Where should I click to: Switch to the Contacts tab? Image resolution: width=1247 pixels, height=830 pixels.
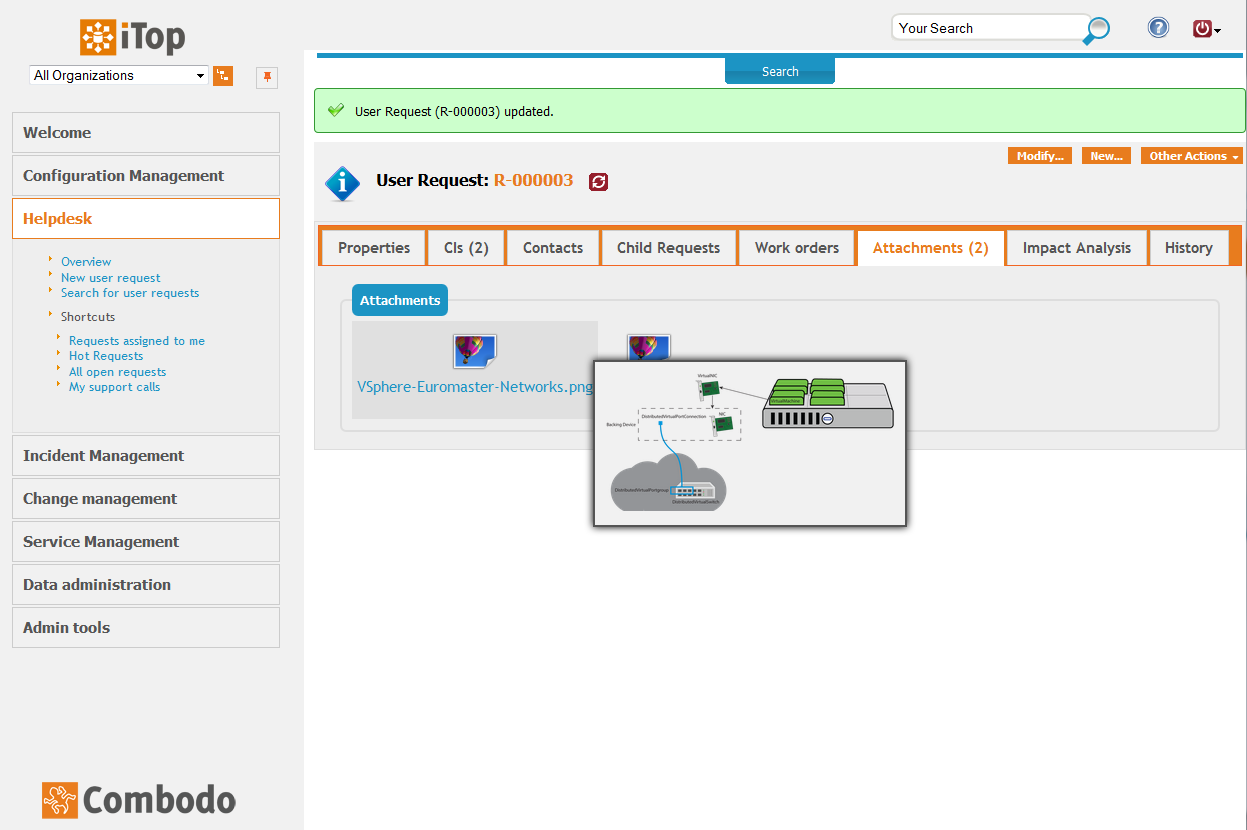pos(553,248)
